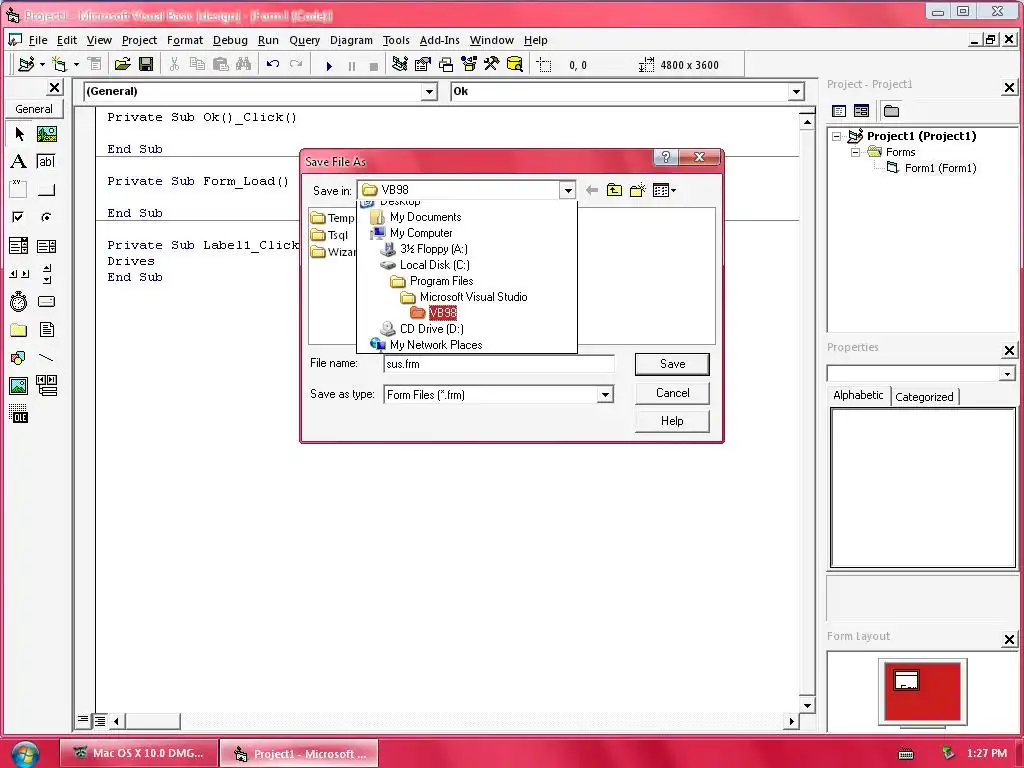This screenshot has height=768, width=1024.
Task: Select the DriveListBox control tool
Action: pyautogui.click(x=46, y=302)
